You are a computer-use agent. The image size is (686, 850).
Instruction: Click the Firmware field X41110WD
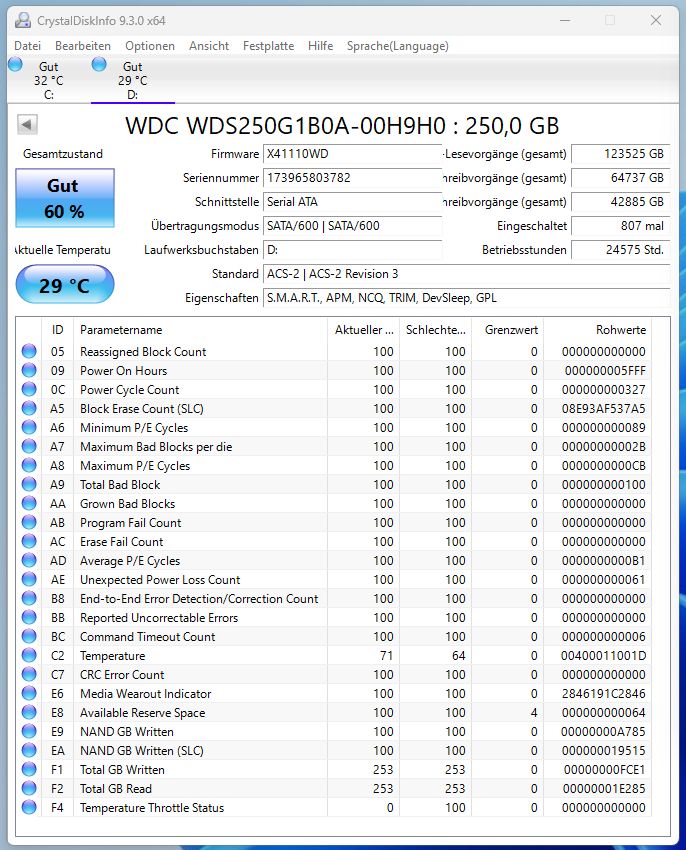352,154
